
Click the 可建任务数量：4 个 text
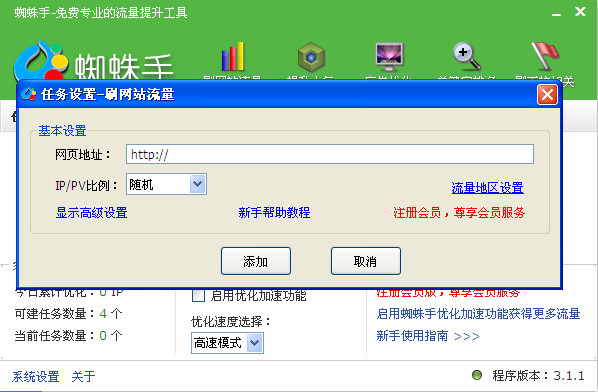[x=68, y=314]
